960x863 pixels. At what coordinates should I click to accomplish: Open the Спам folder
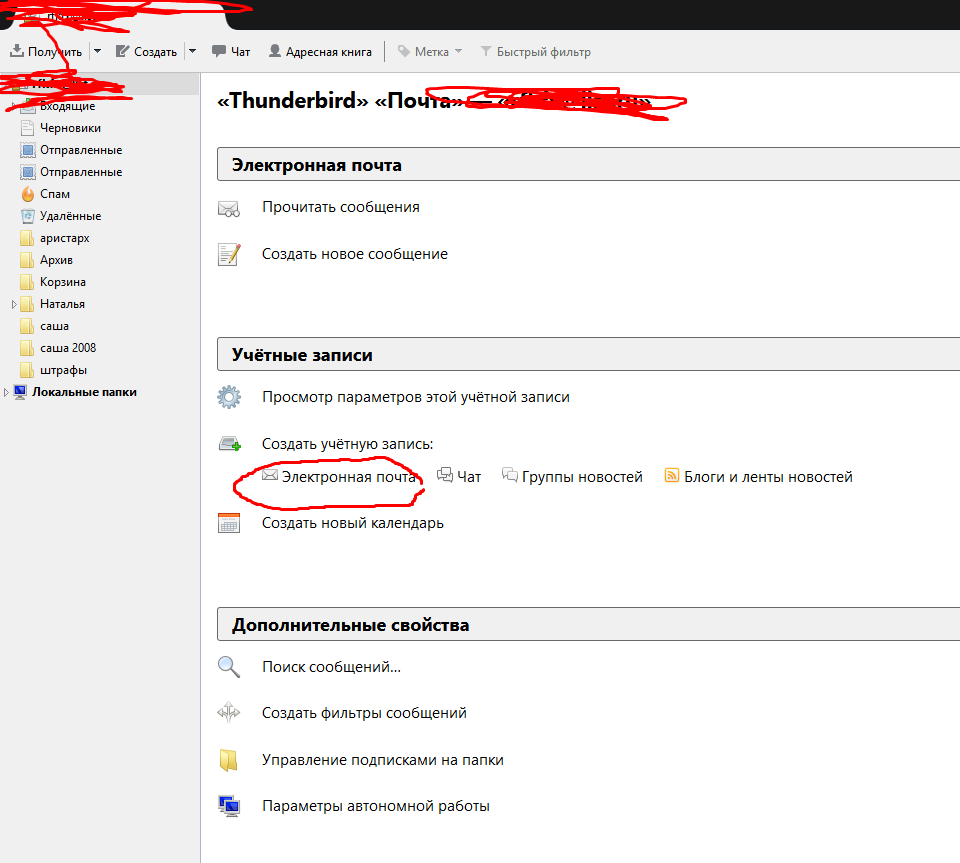click(x=54, y=194)
